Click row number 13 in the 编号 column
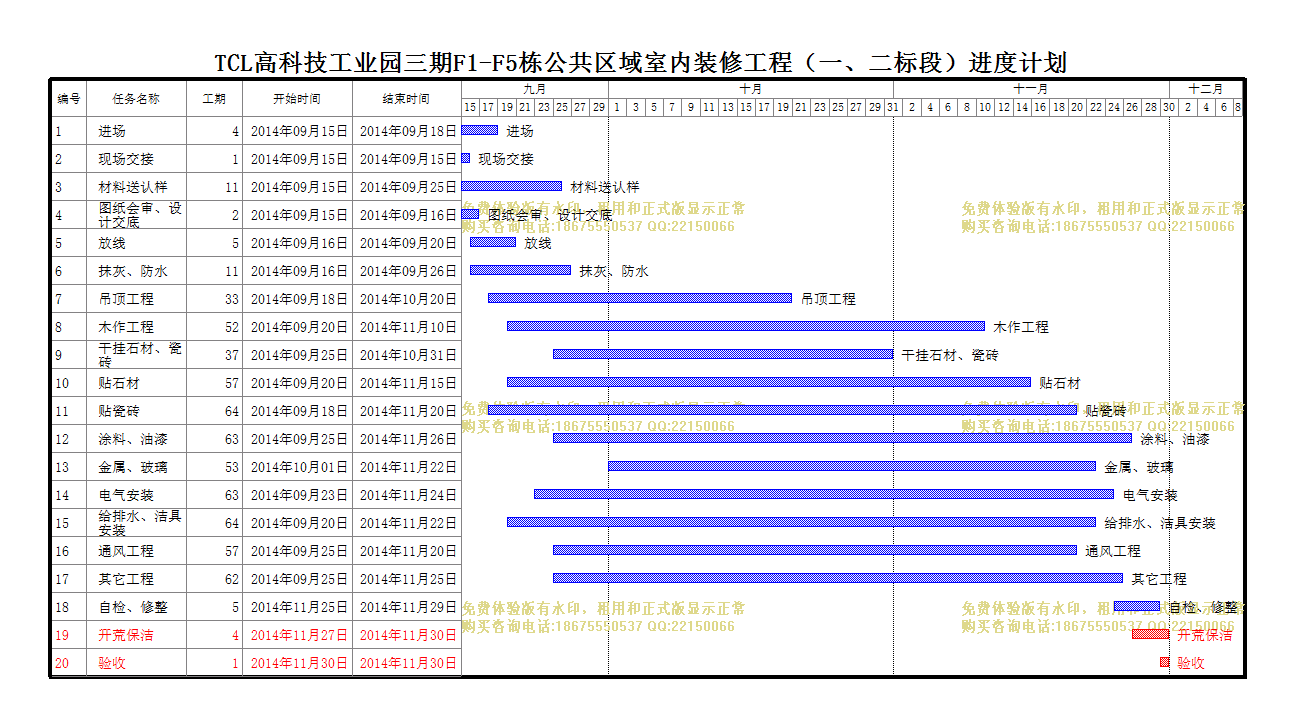The image size is (1294, 726). 62,467
